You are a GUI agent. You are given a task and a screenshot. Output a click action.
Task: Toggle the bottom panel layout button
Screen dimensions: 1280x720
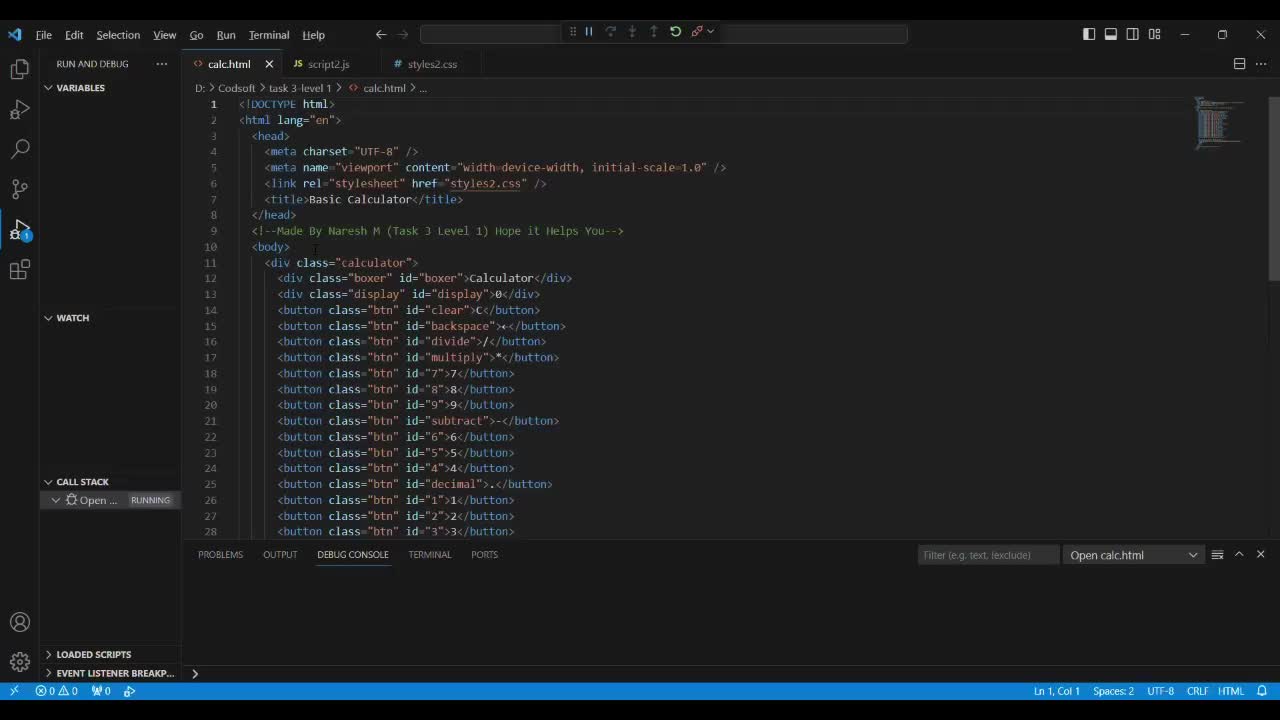[1111, 34]
